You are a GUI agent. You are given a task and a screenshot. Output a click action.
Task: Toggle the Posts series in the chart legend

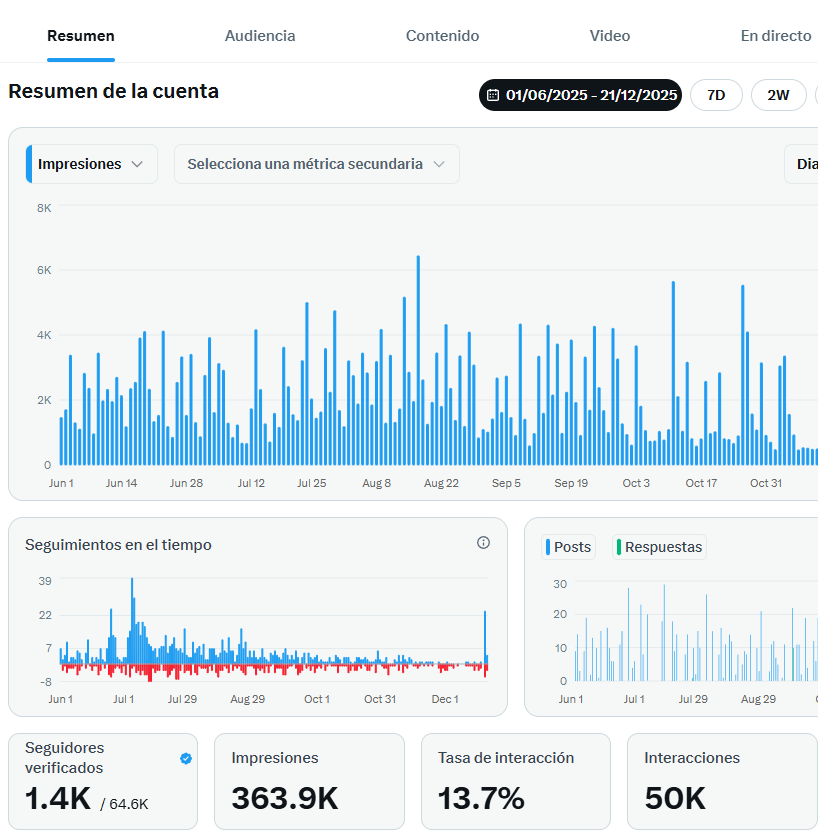pyautogui.click(x=569, y=547)
